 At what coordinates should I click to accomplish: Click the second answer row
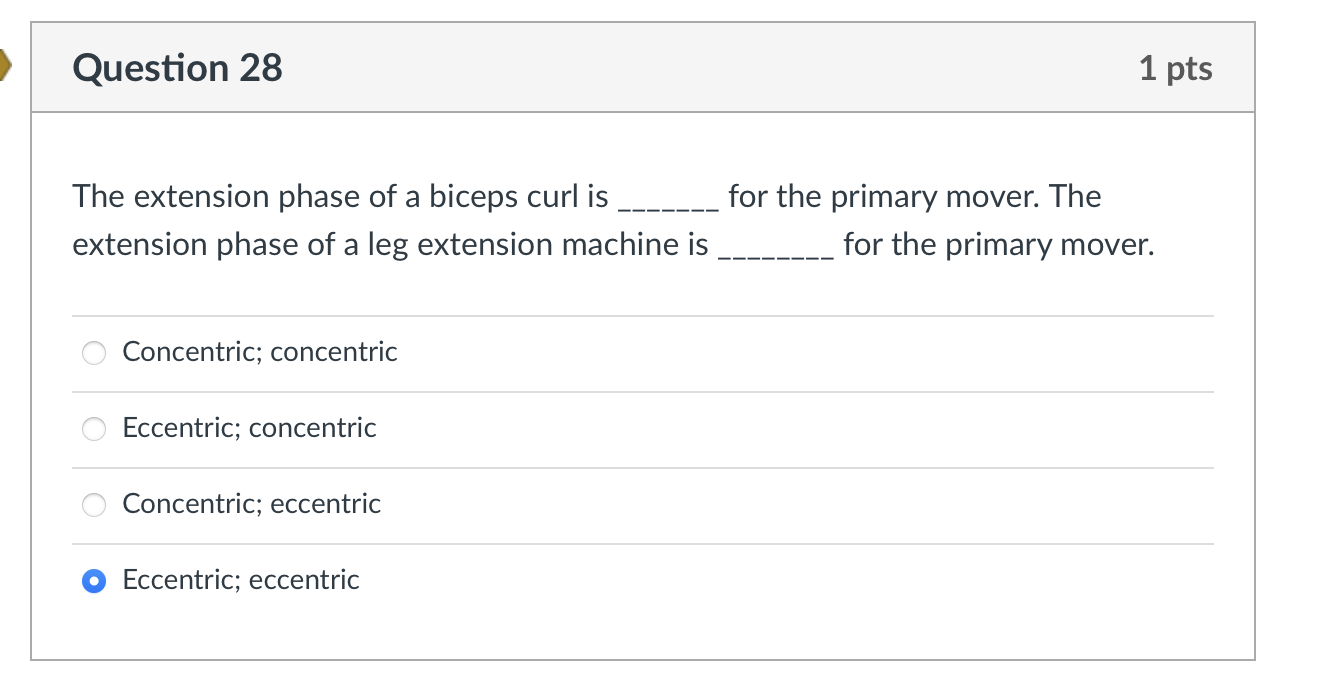click(x=400, y=428)
